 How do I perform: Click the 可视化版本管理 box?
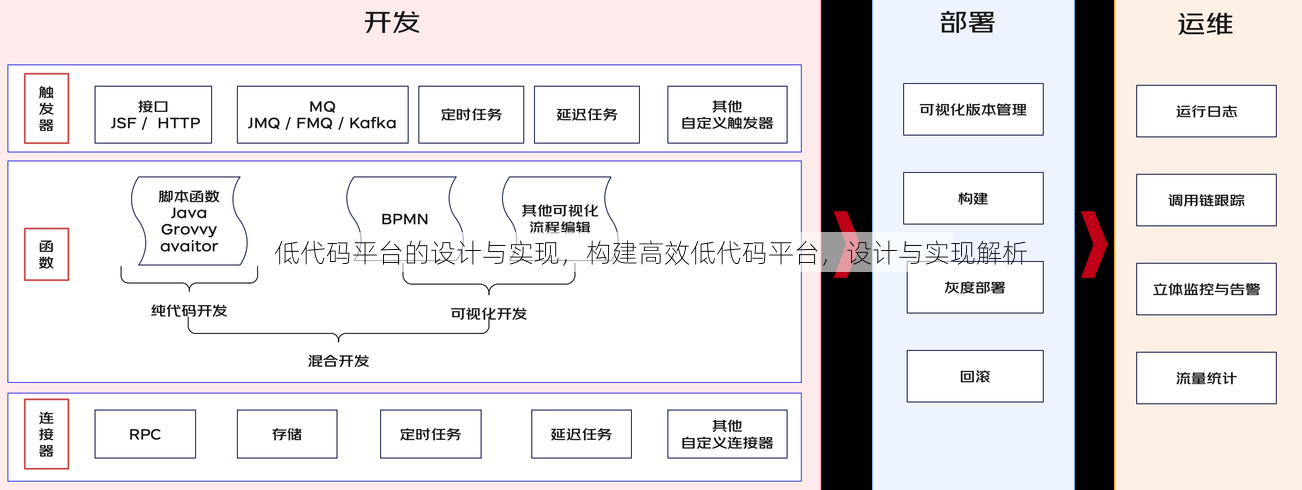pos(973,109)
